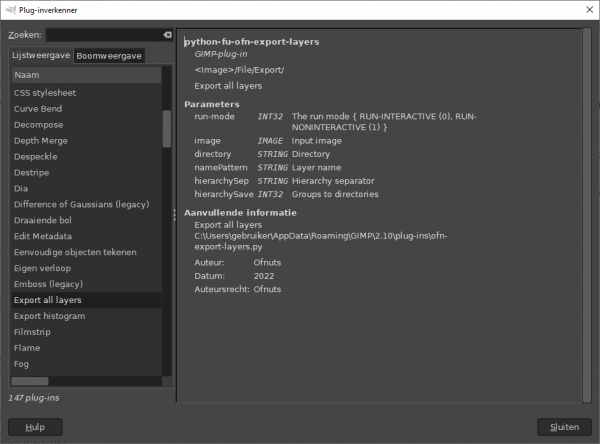
Task: Select the Emboss (legacy) plug-in
Action: pyautogui.click(x=86, y=284)
